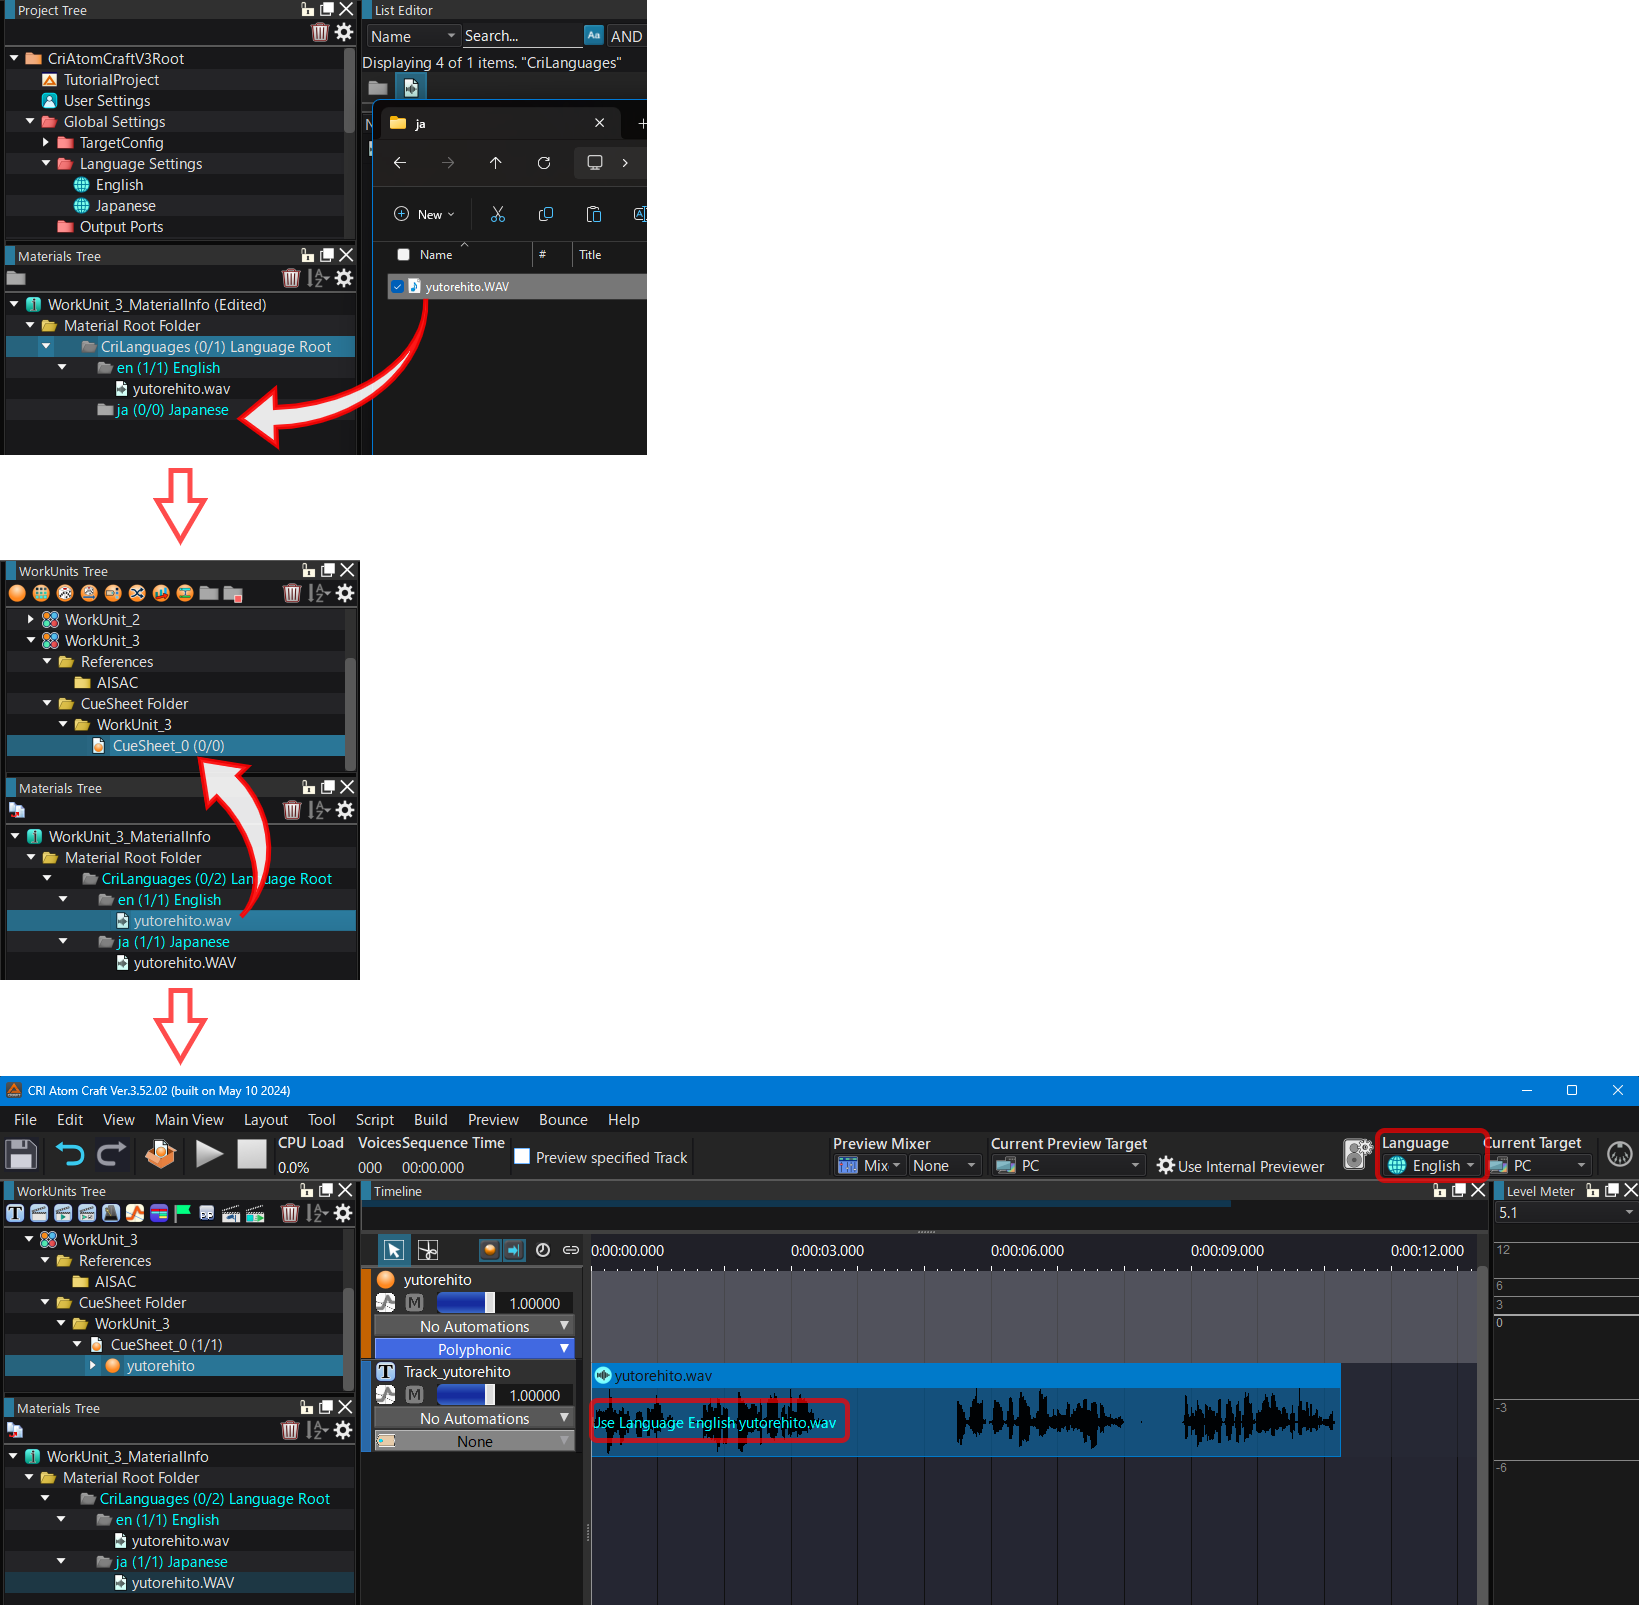Select the arrow pointer tool in Timeline
The width and height of the screenshot is (1639, 1605).
point(394,1250)
